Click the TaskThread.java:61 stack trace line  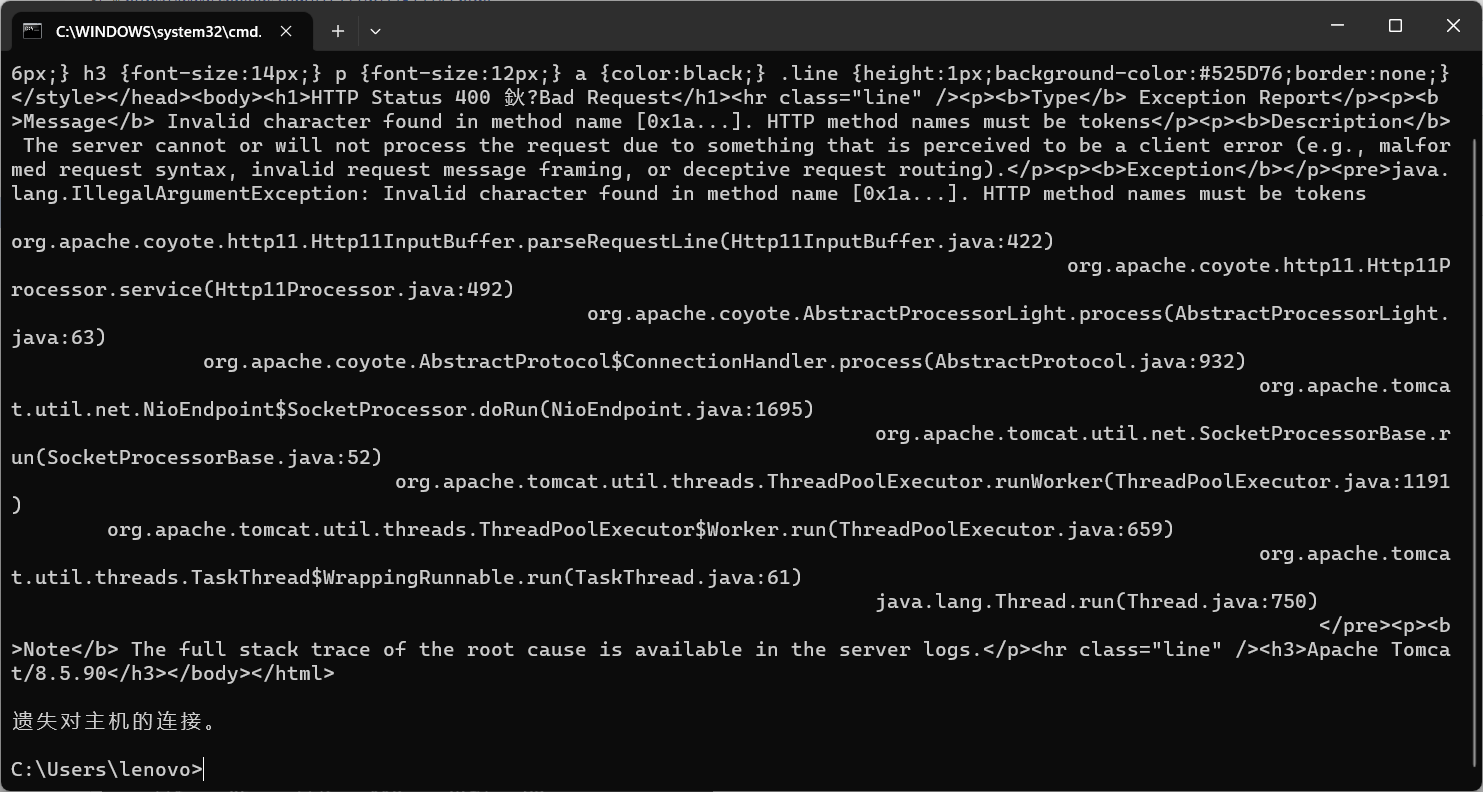point(406,577)
